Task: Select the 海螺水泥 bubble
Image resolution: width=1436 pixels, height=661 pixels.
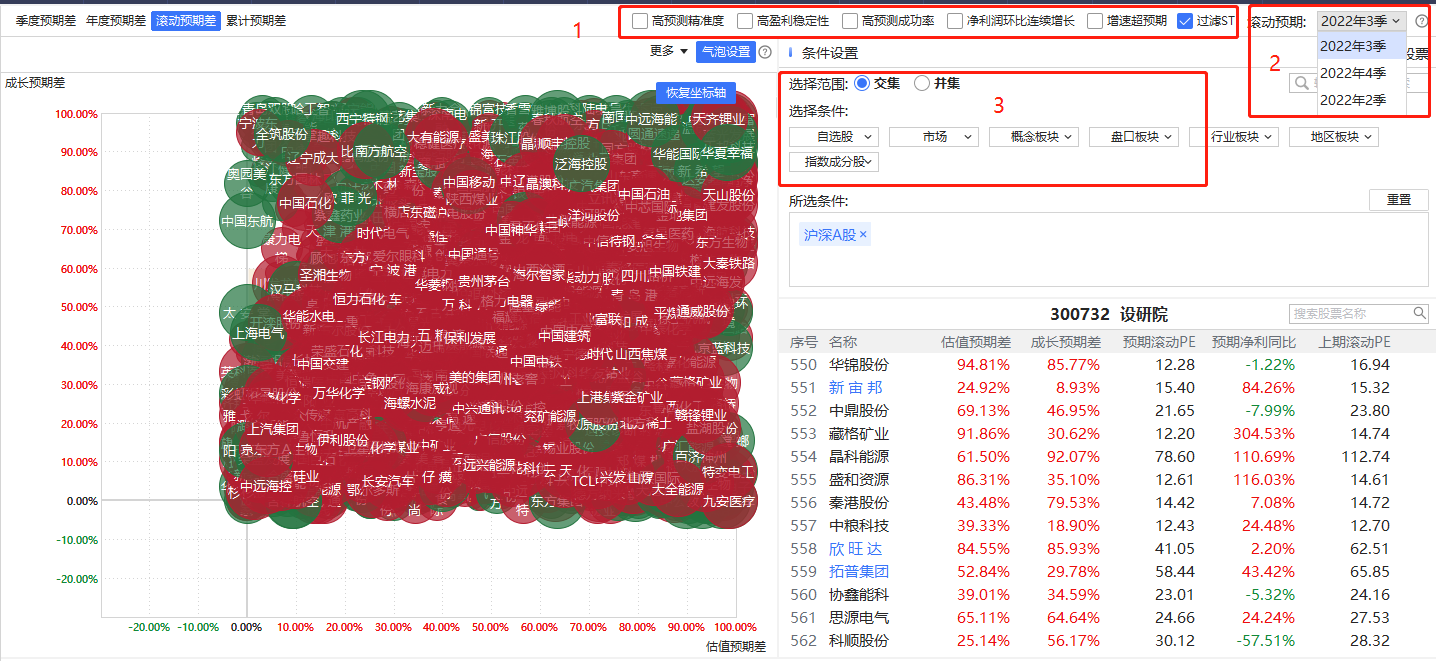Action: (x=410, y=404)
